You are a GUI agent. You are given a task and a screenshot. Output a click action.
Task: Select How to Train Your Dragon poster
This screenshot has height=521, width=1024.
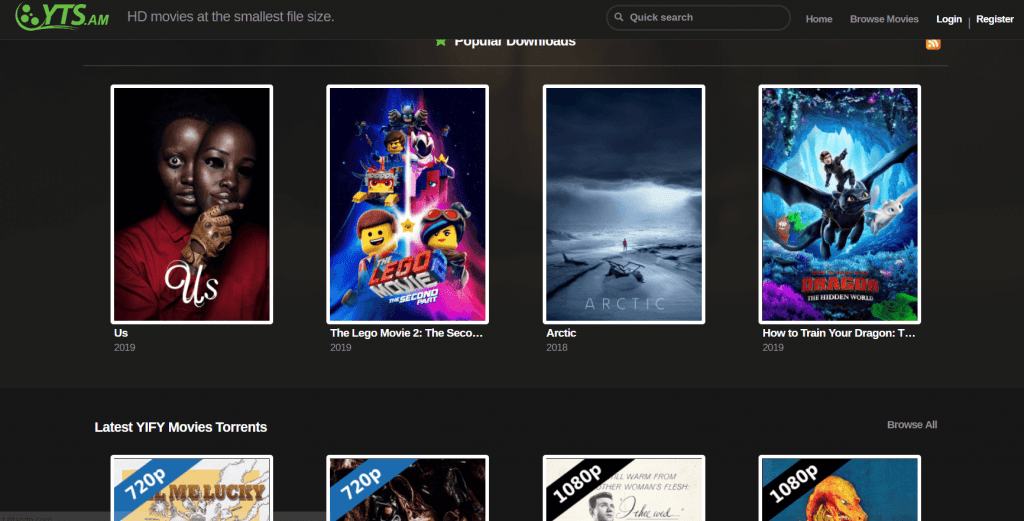(839, 204)
